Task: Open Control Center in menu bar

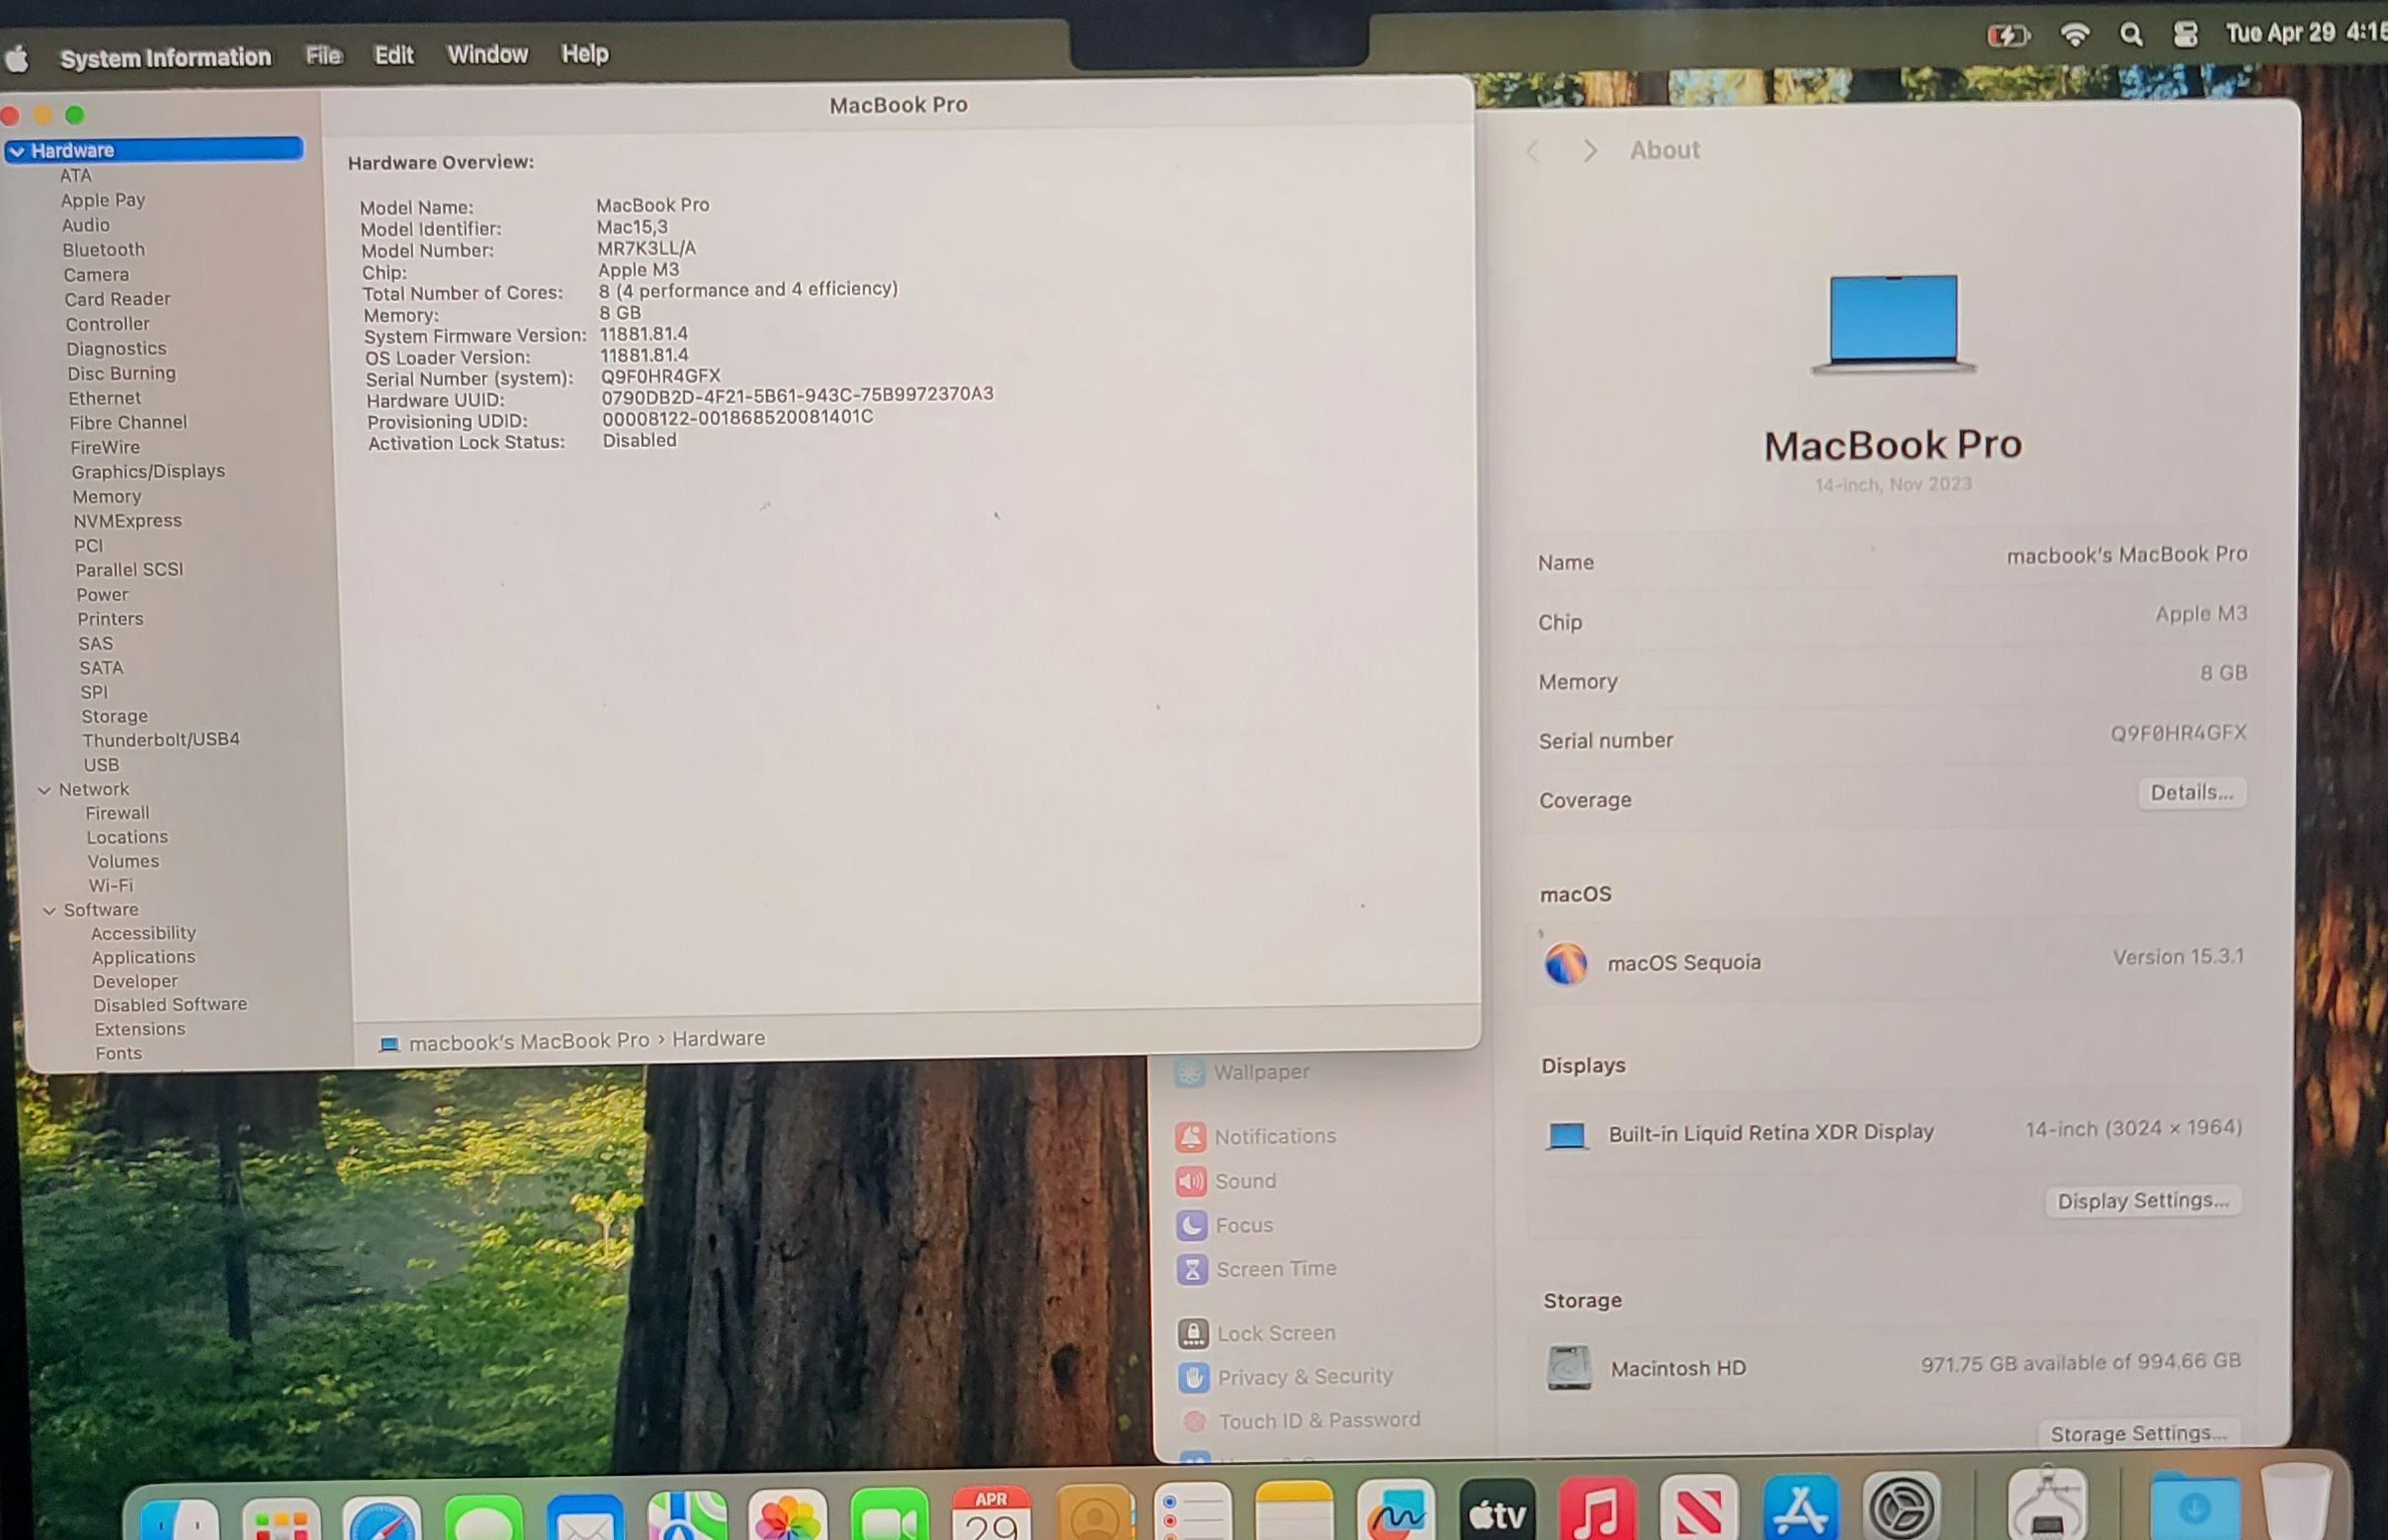Action: coord(2185,35)
